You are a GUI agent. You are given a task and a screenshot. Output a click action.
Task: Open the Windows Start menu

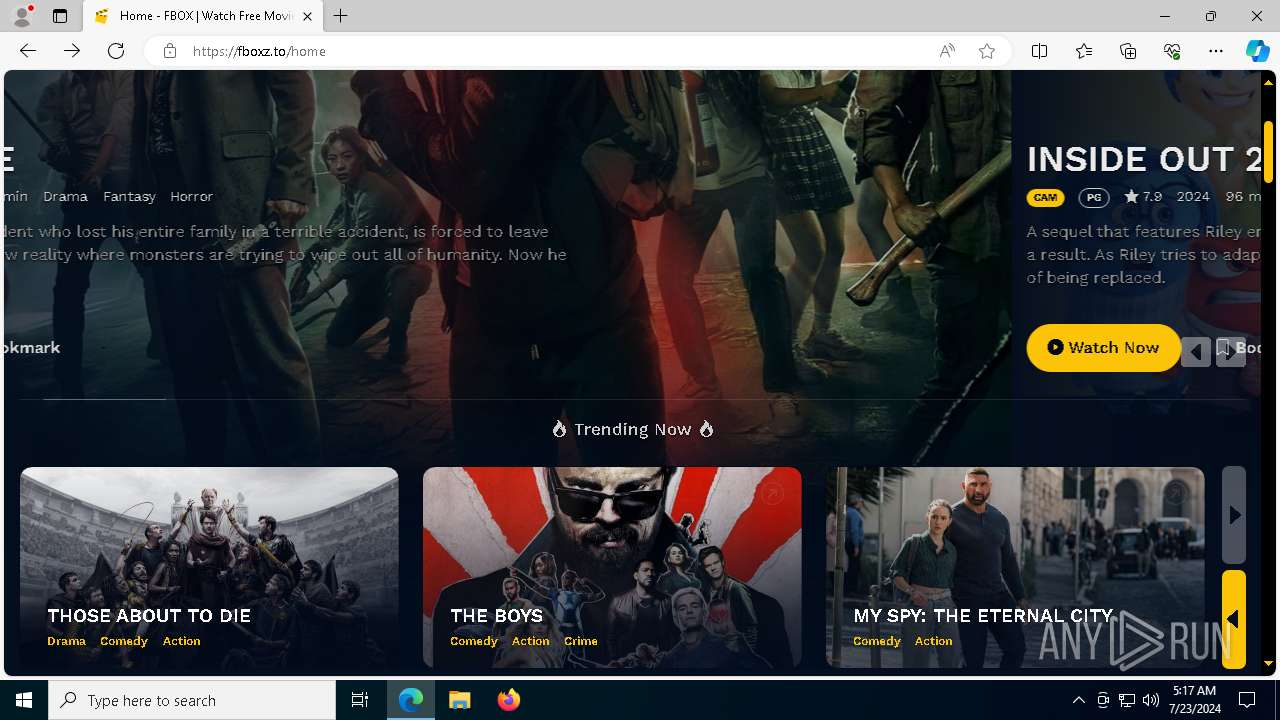tap(24, 700)
